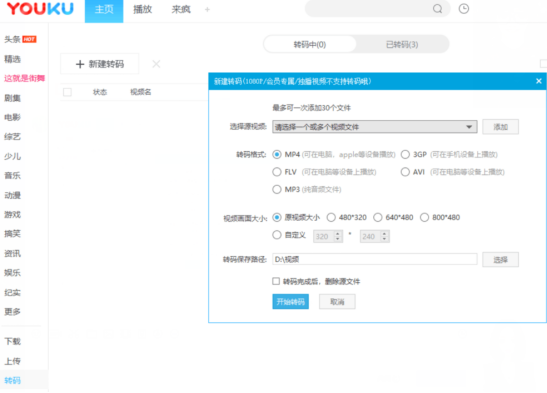Open 剧集 category

[13, 98]
